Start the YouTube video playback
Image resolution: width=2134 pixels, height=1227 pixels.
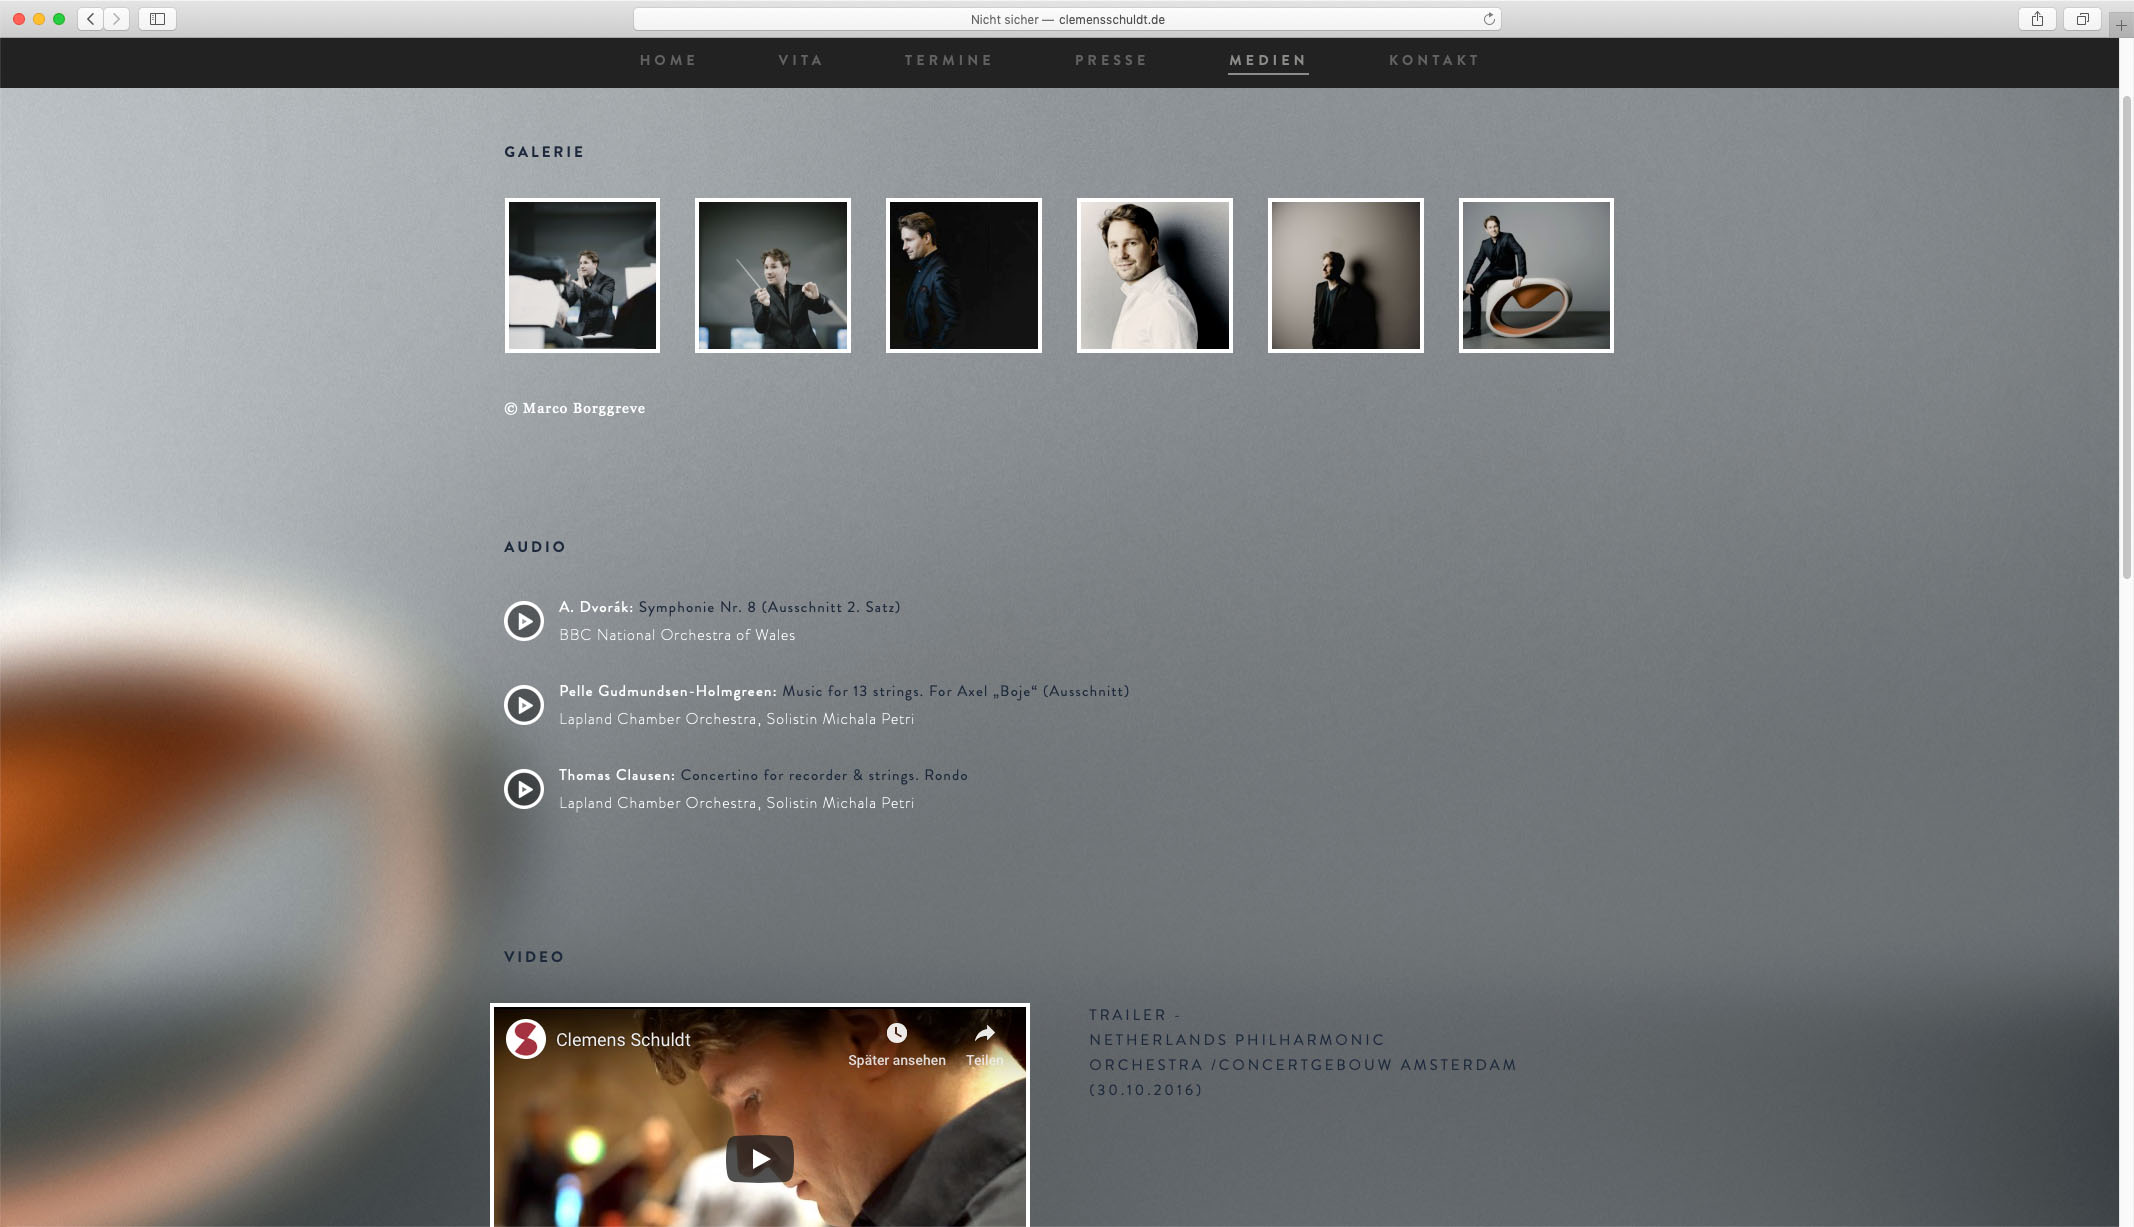click(759, 1158)
